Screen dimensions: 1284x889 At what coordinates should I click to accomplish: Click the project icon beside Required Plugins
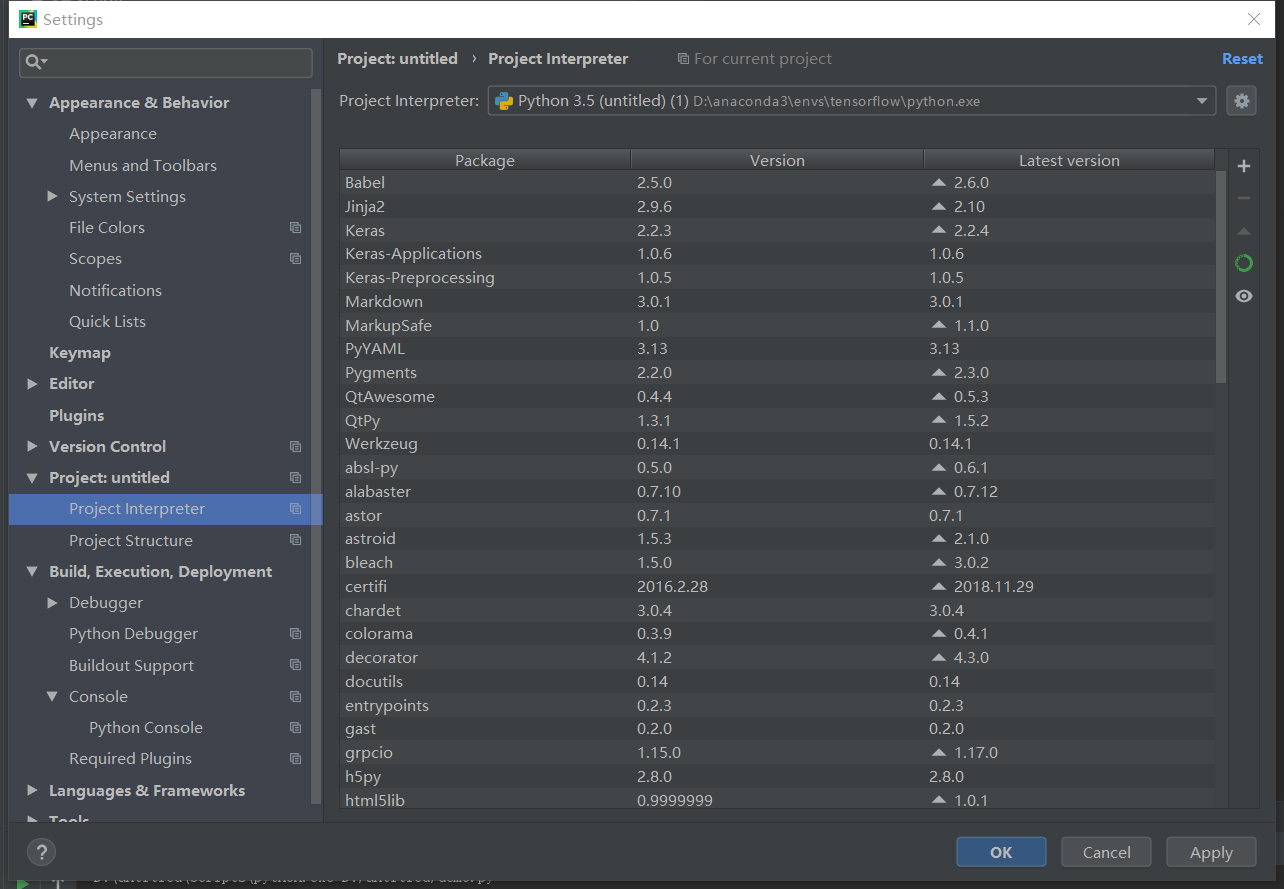295,759
